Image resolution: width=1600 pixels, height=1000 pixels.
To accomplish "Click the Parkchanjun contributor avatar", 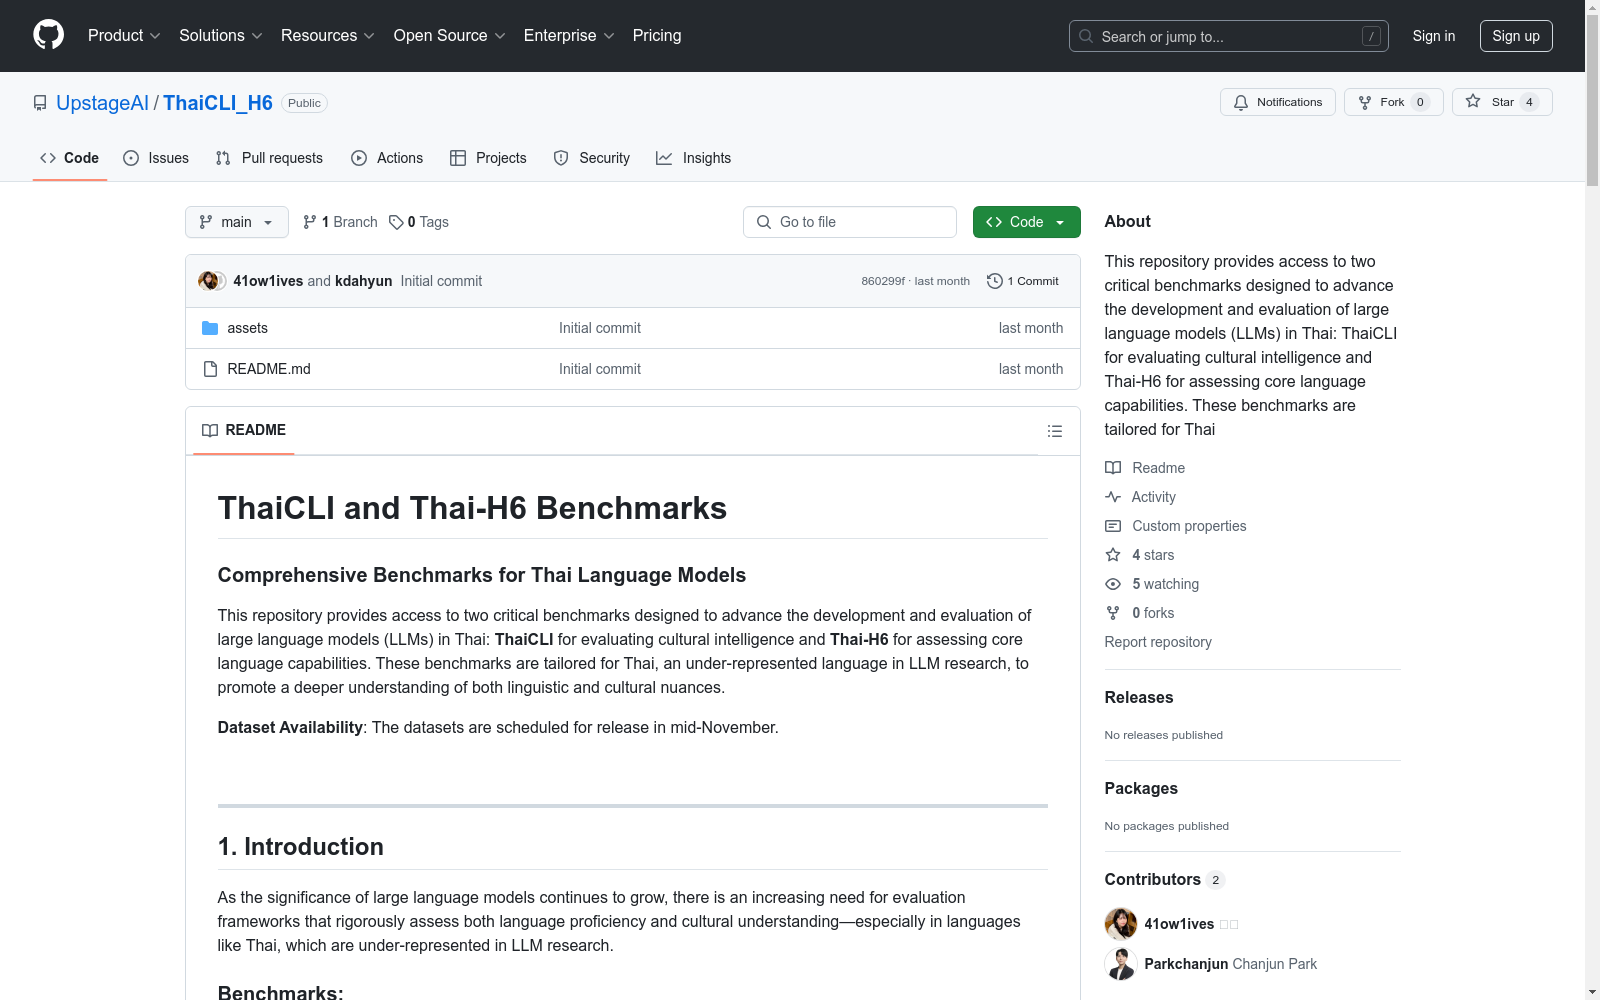I will [1121, 964].
